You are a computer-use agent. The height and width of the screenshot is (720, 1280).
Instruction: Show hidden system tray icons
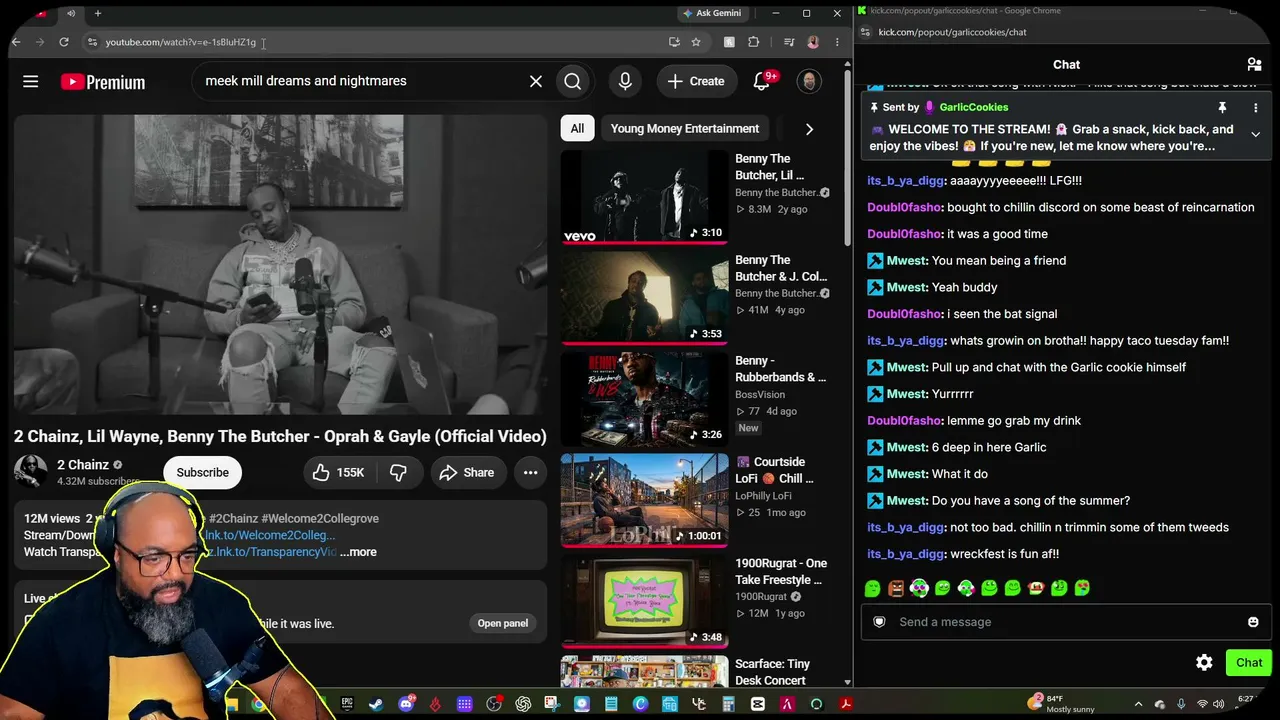tap(1138, 705)
